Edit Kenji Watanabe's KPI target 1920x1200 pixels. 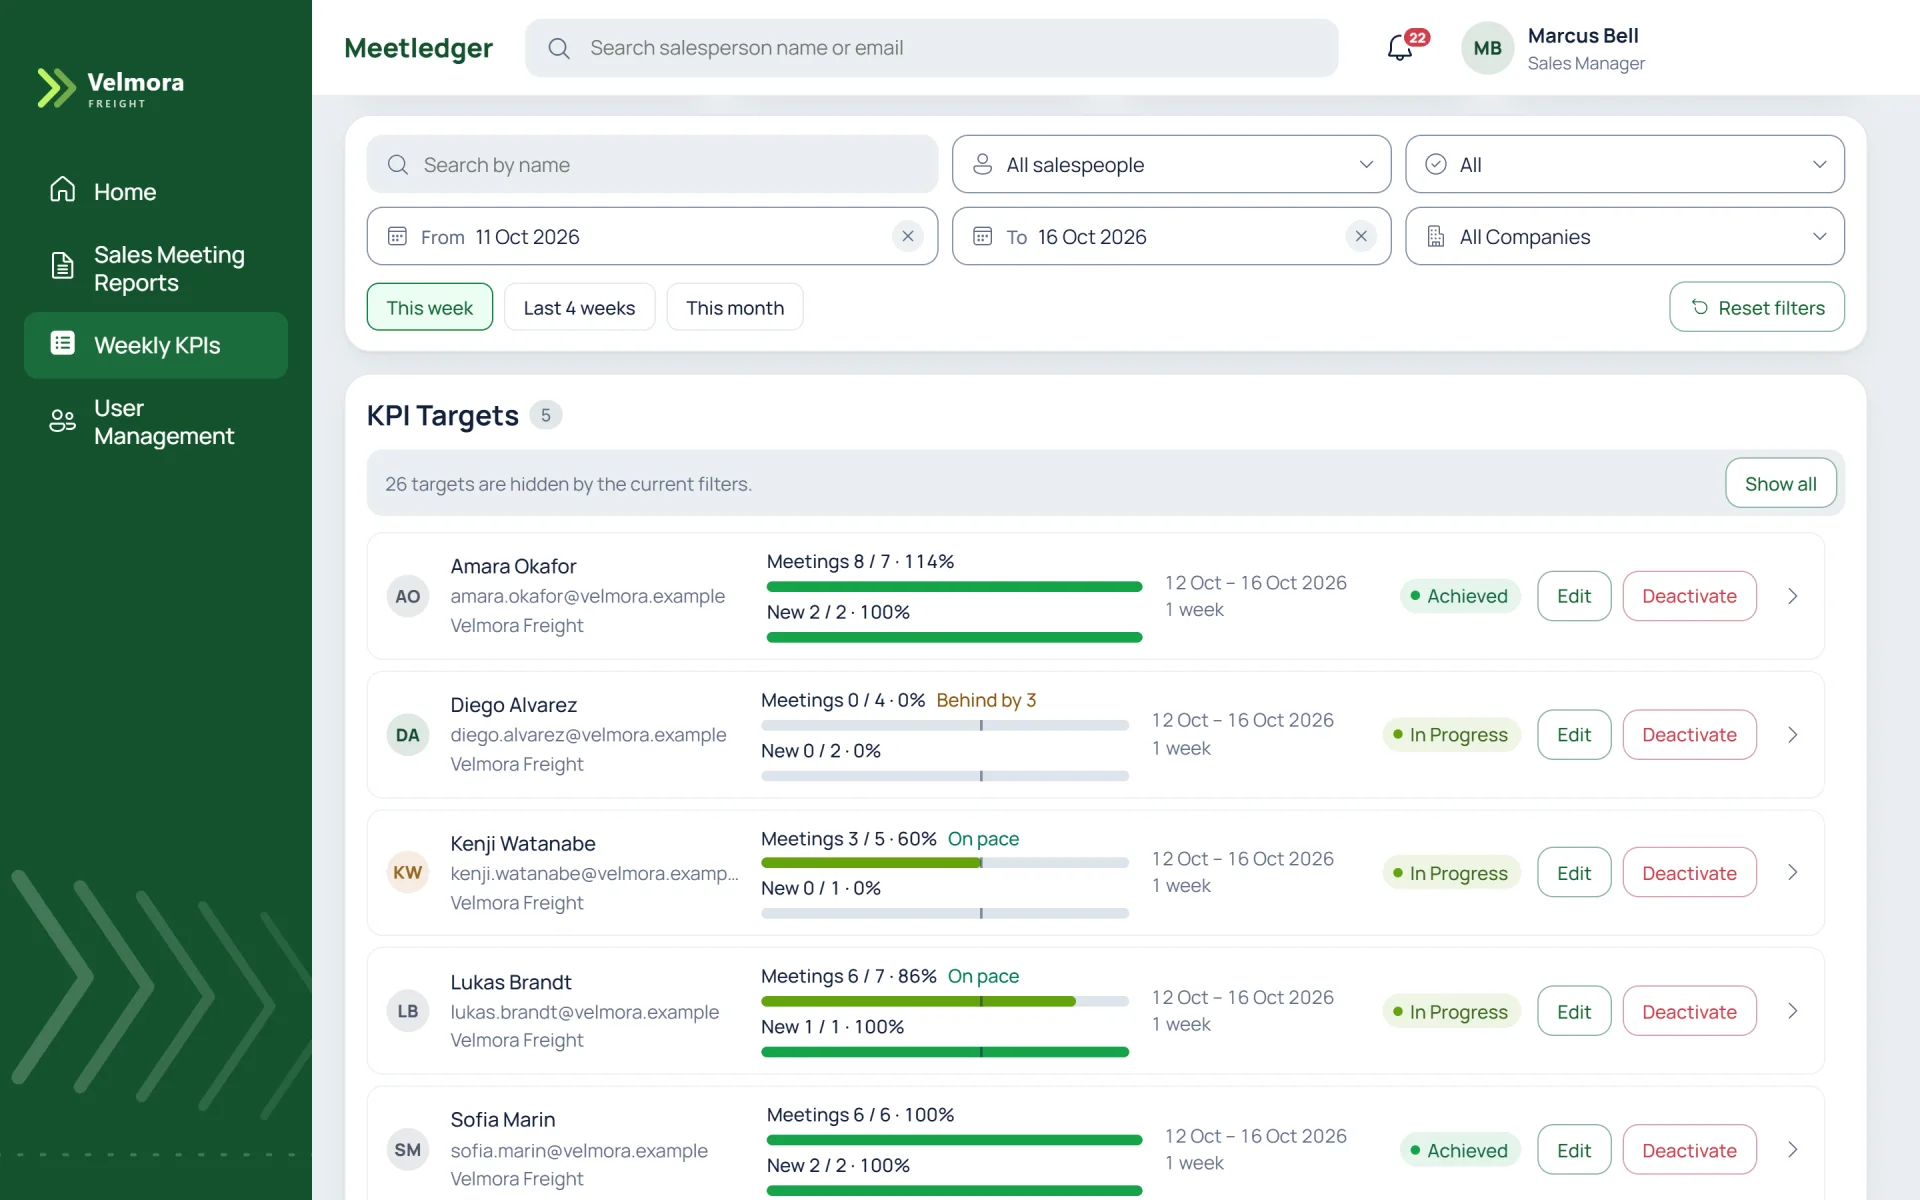[x=1574, y=872]
